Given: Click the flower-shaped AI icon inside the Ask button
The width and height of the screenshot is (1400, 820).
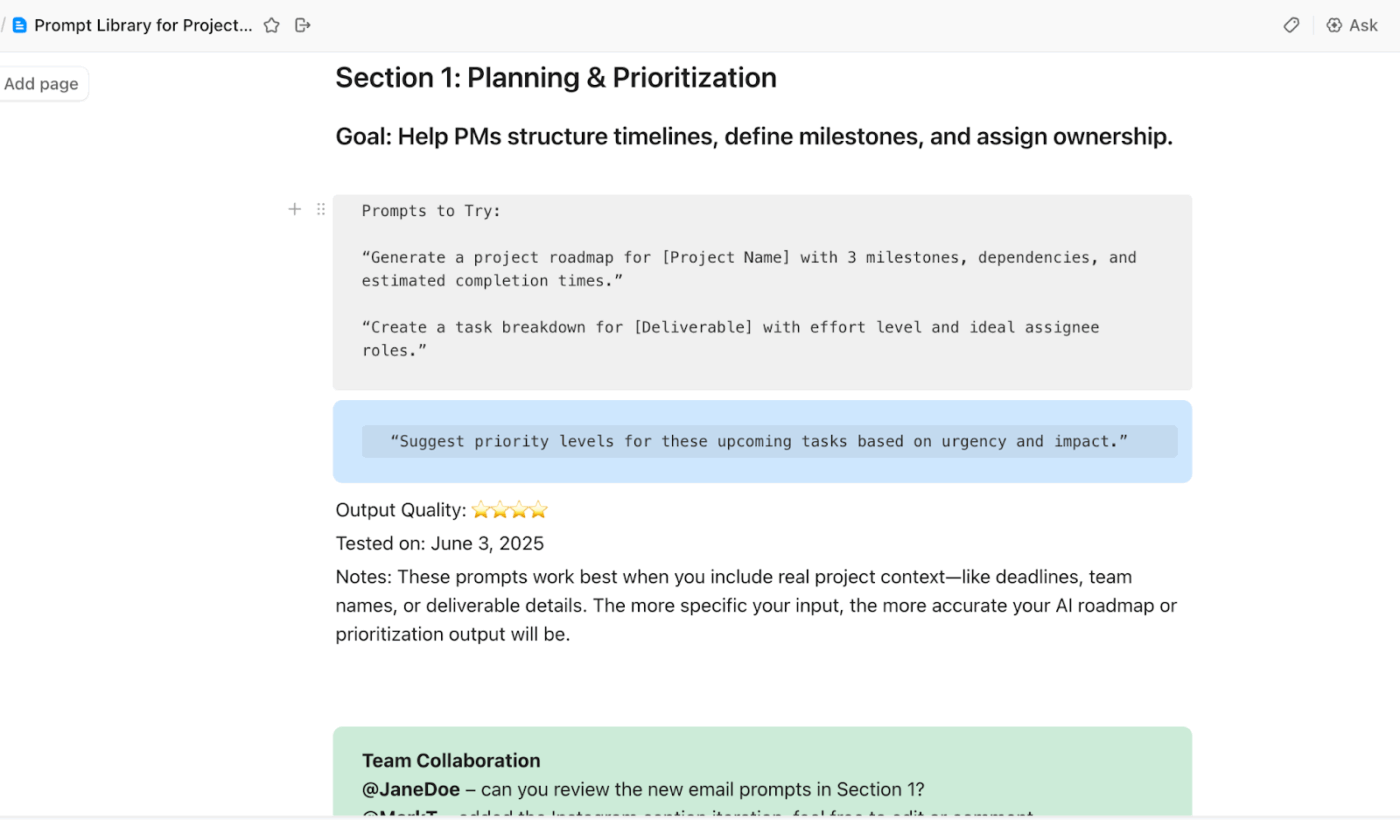Looking at the screenshot, I should 1334,25.
